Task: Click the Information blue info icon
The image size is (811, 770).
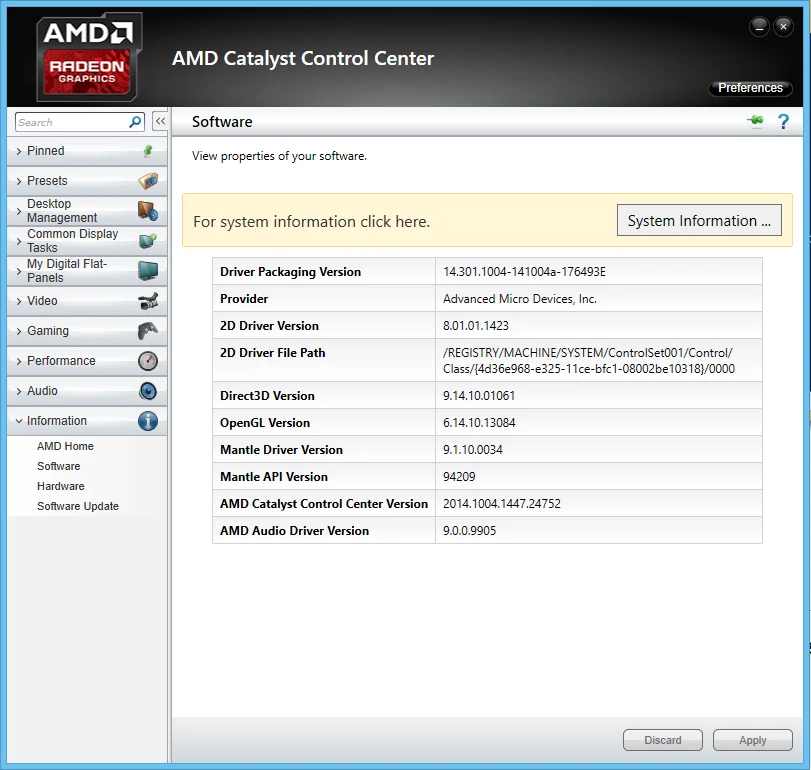Action: (x=148, y=421)
